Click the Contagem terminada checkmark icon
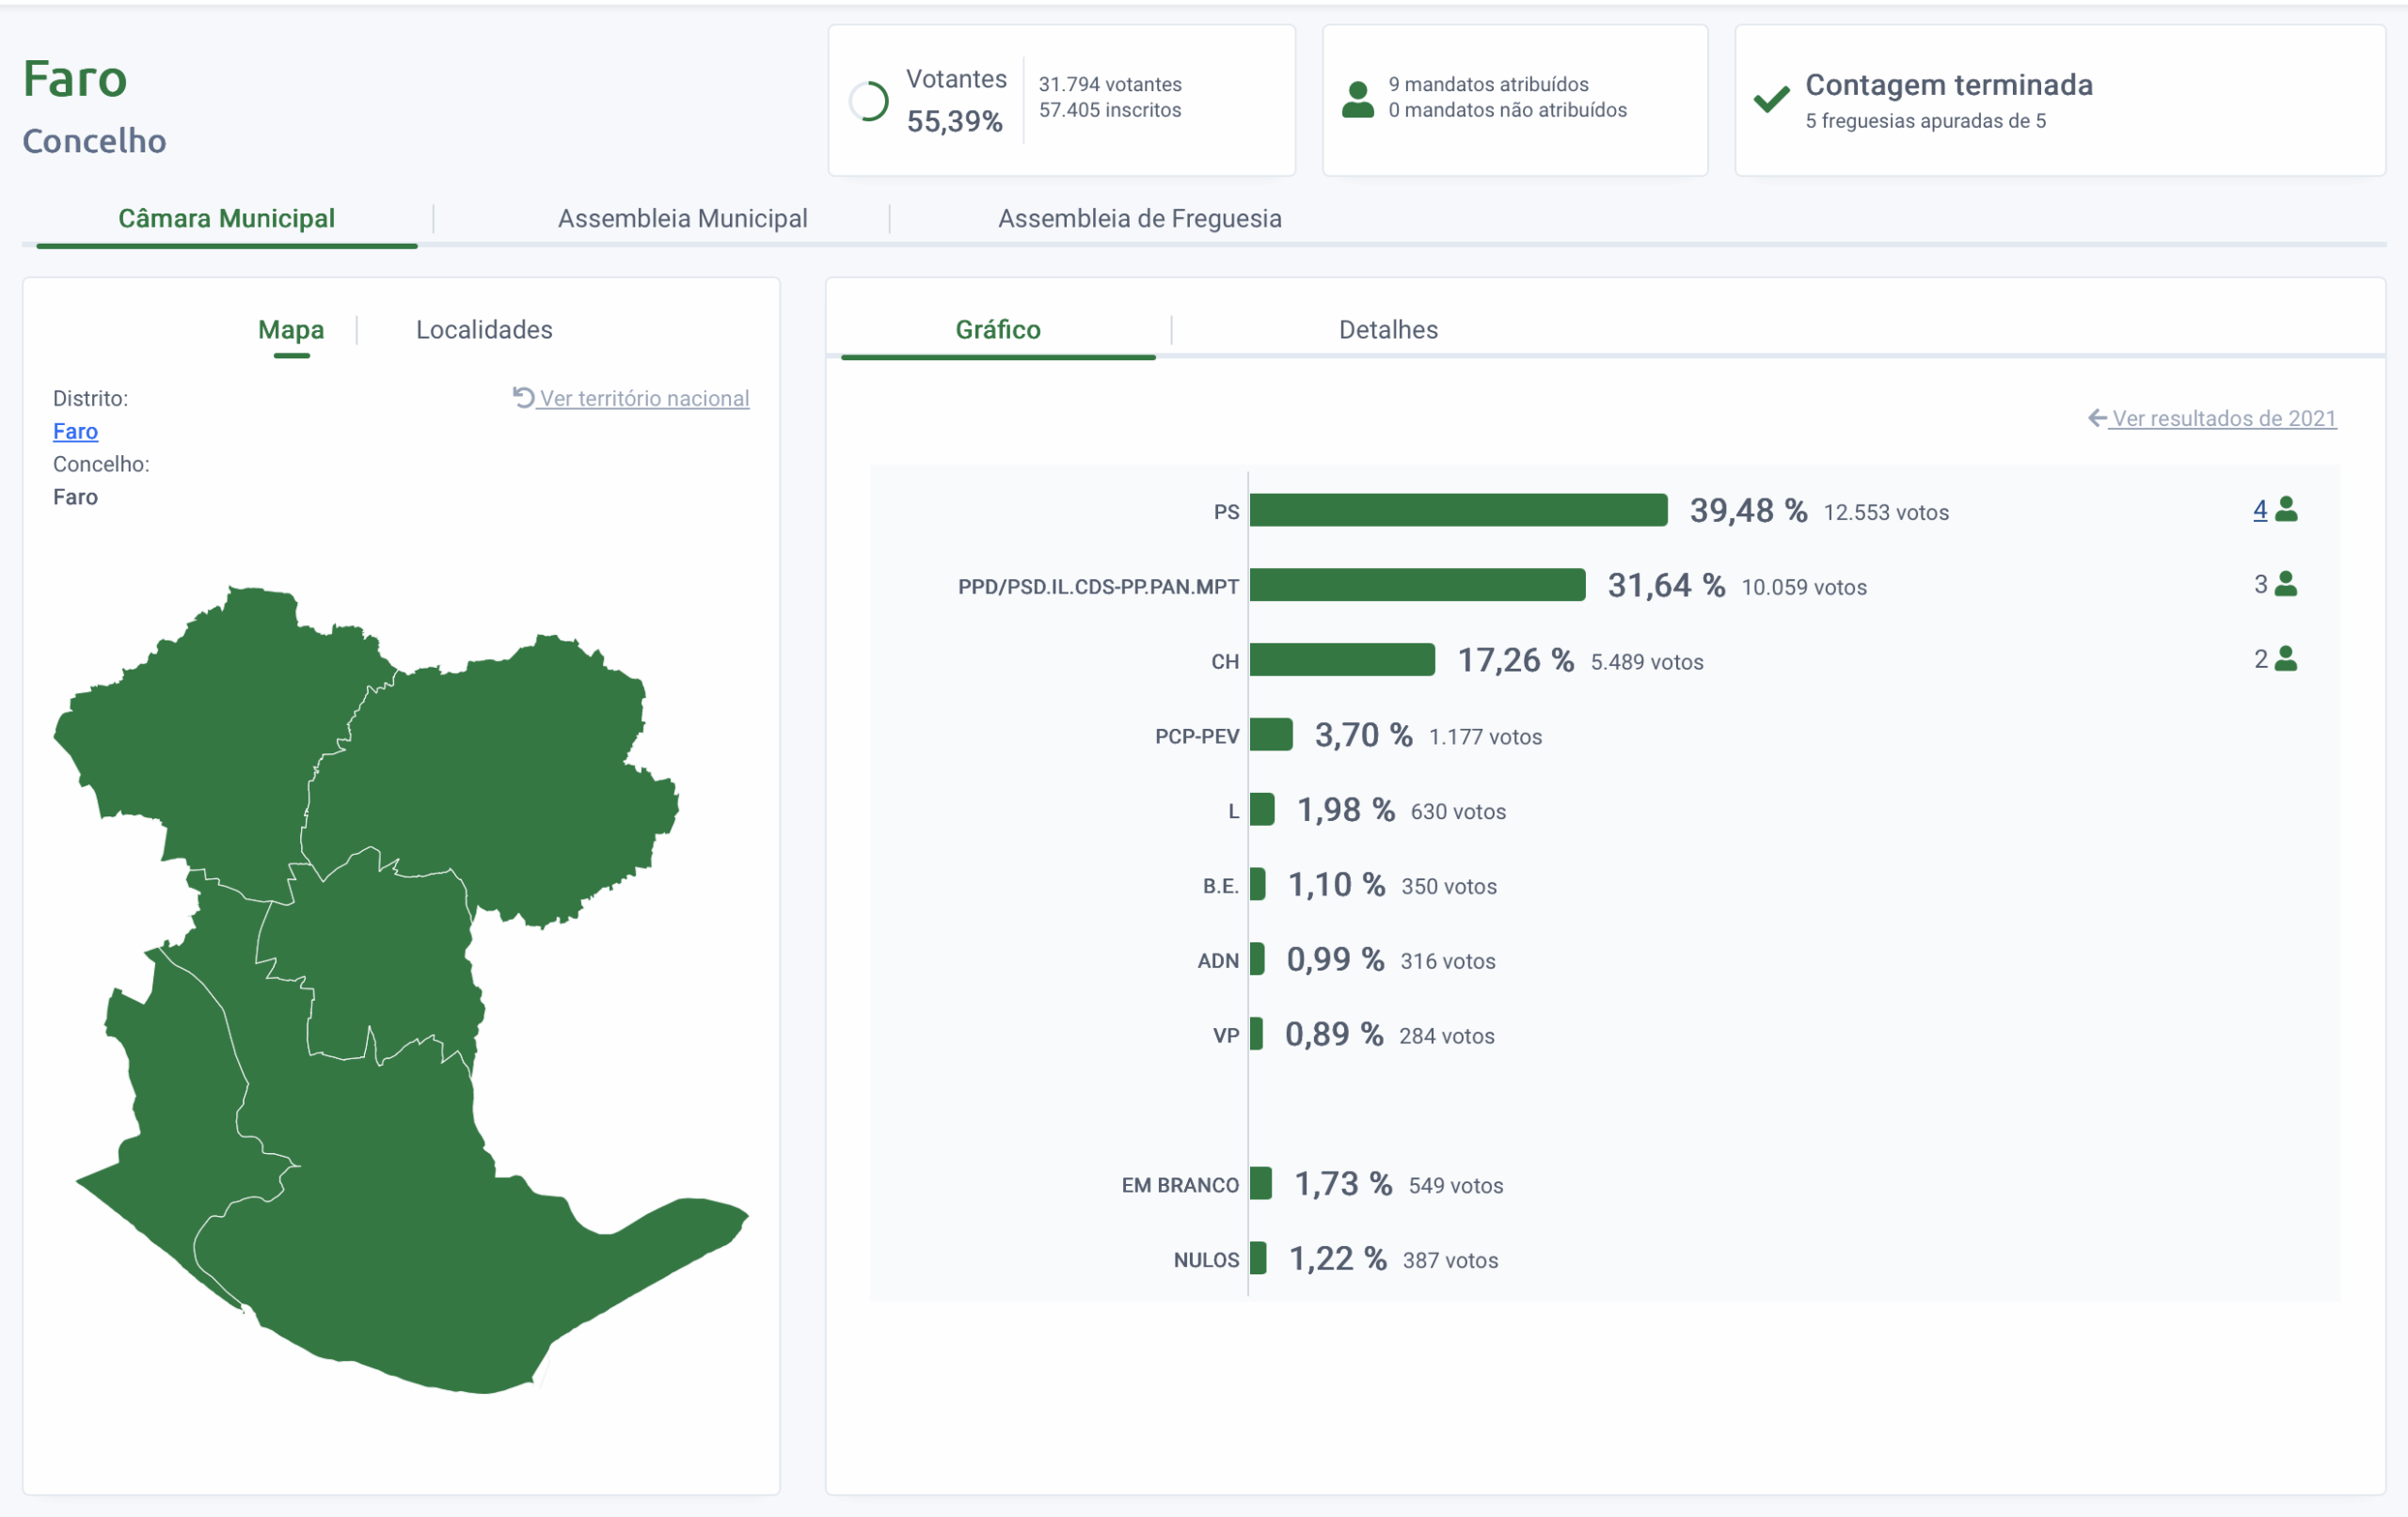This screenshot has width=2408, height=1517. 1771,100
